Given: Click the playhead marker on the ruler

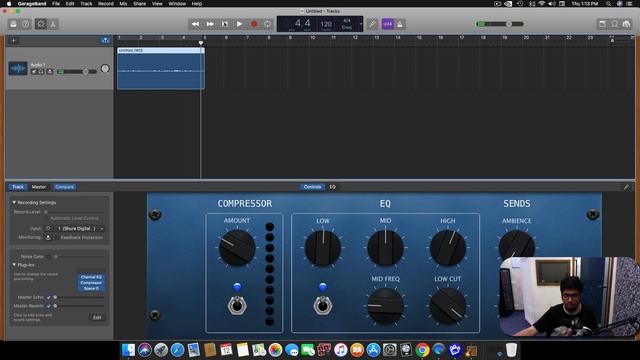Looking at the screenshot, I should (x=200, y=42).
